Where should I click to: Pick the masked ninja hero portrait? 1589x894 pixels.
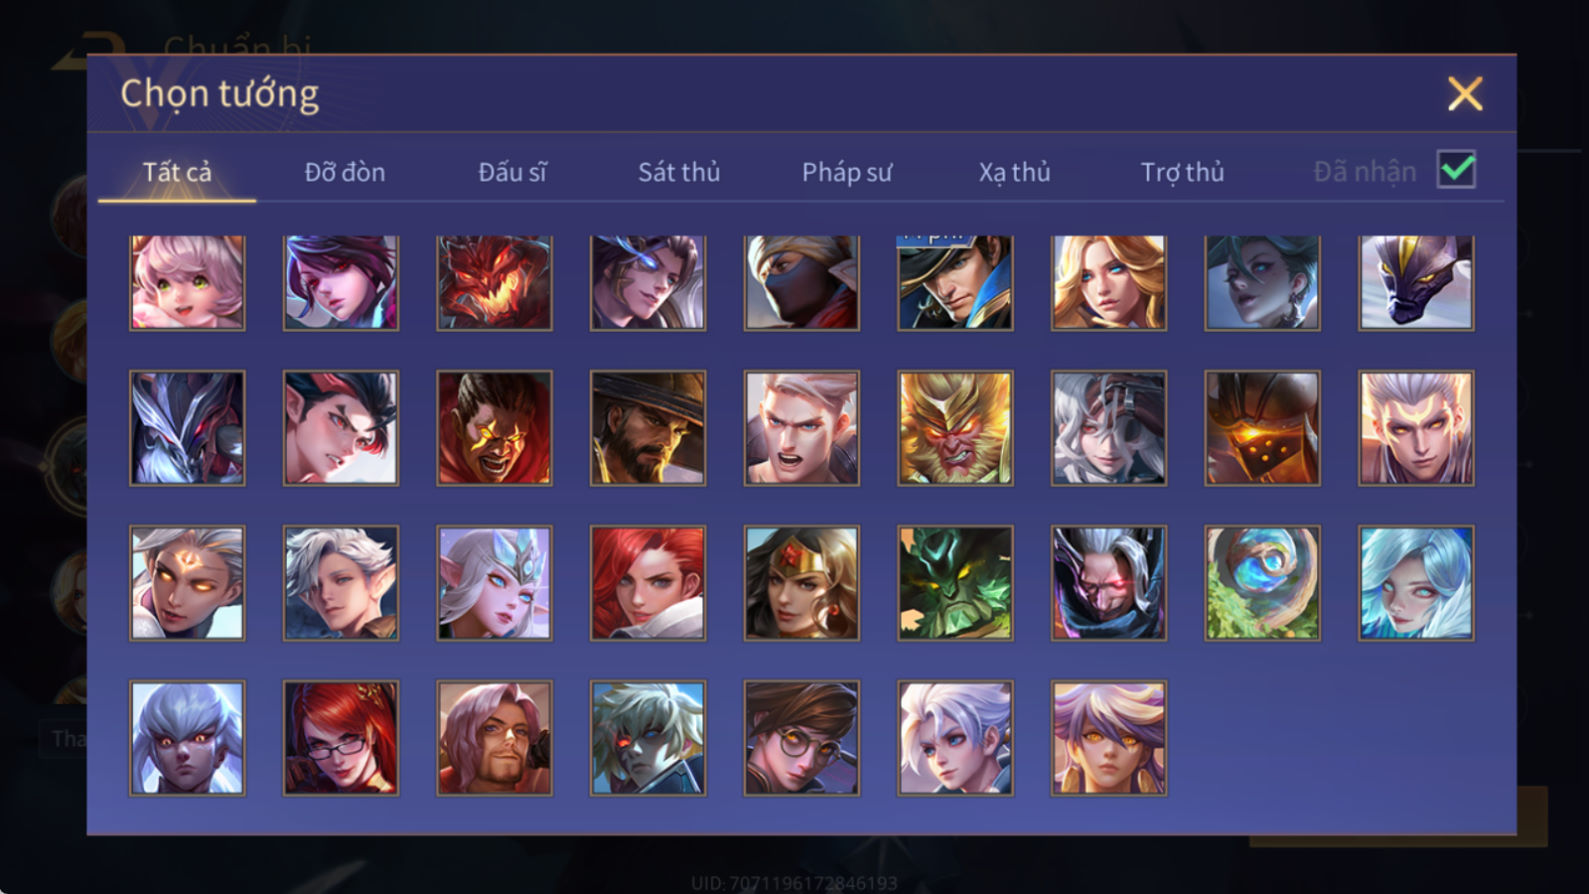coord(801,282)
